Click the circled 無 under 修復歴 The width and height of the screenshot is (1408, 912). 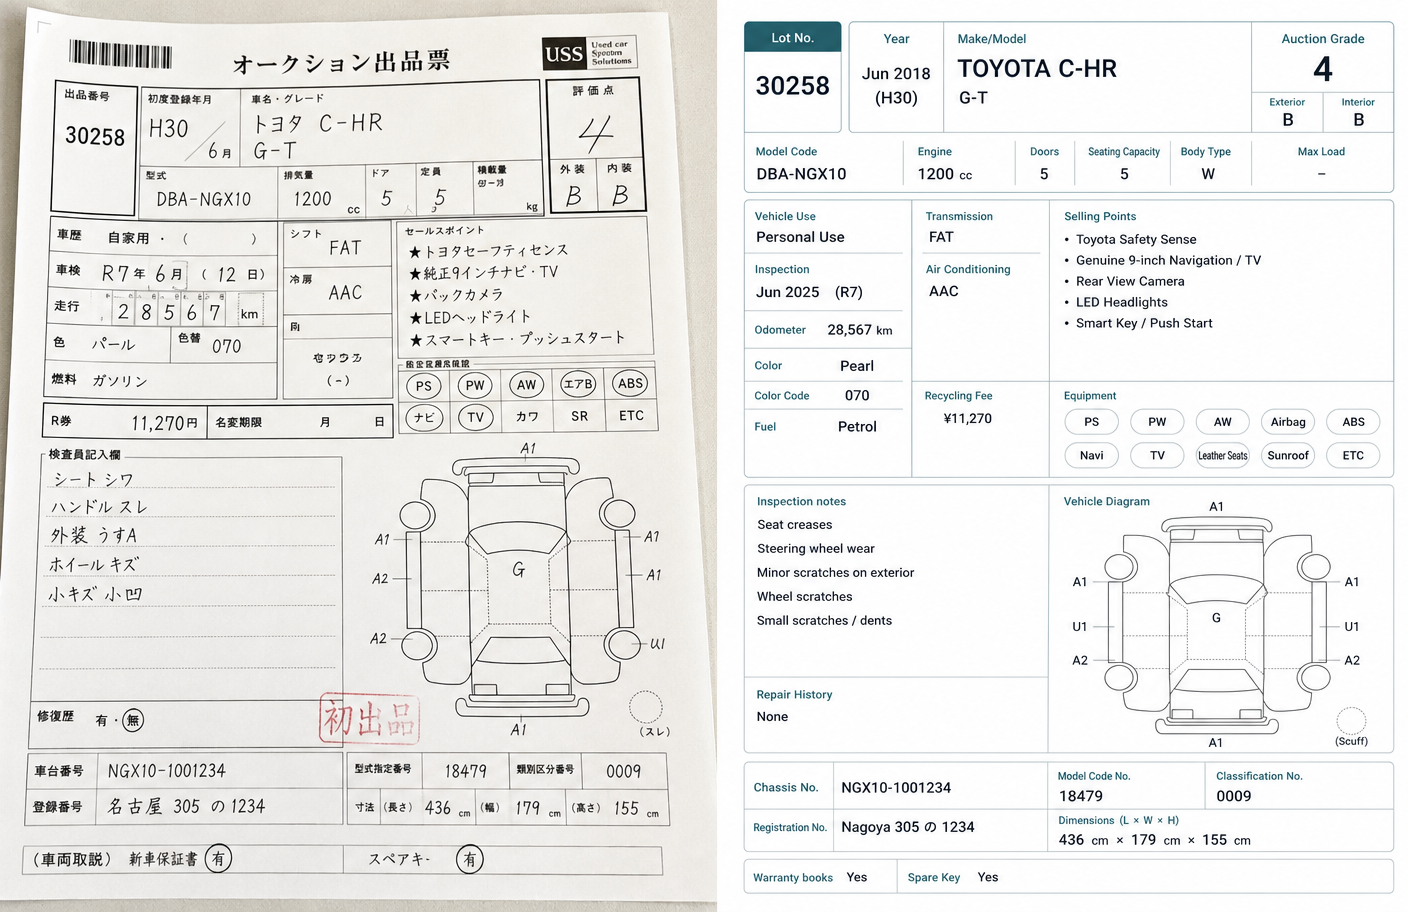[133, 720]
